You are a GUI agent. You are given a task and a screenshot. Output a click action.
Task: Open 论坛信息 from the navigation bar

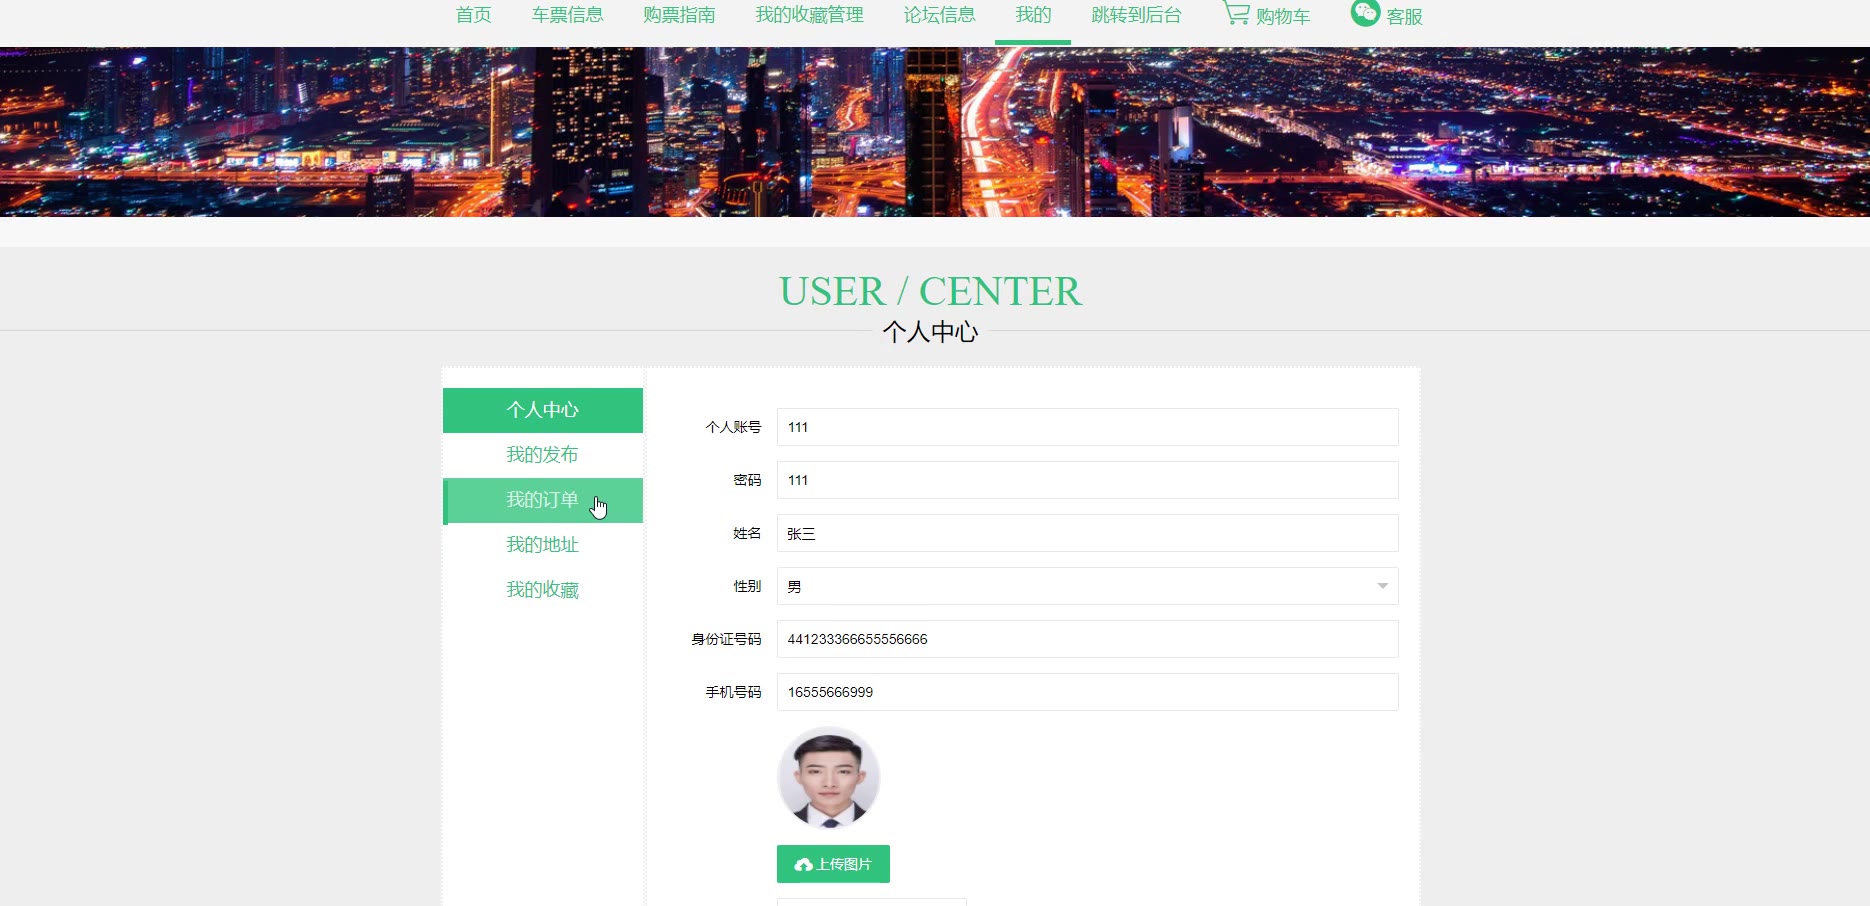click(939, 15)
